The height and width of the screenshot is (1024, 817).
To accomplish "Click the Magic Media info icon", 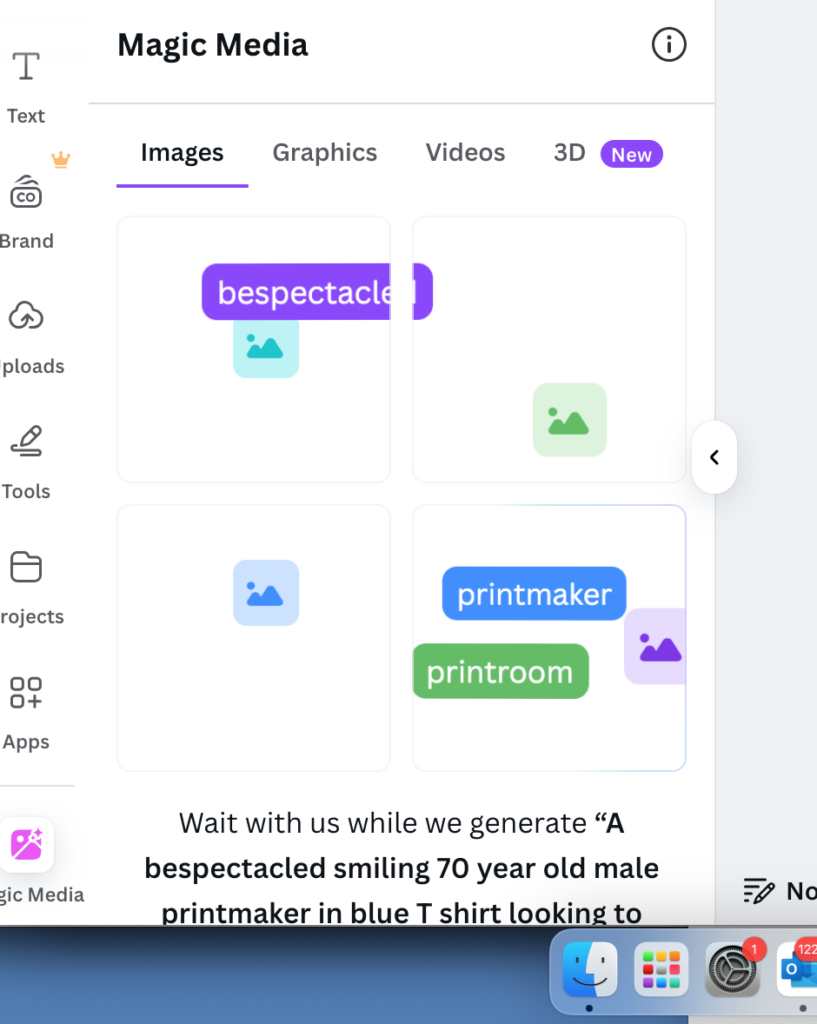I will (x=669, y=45).
